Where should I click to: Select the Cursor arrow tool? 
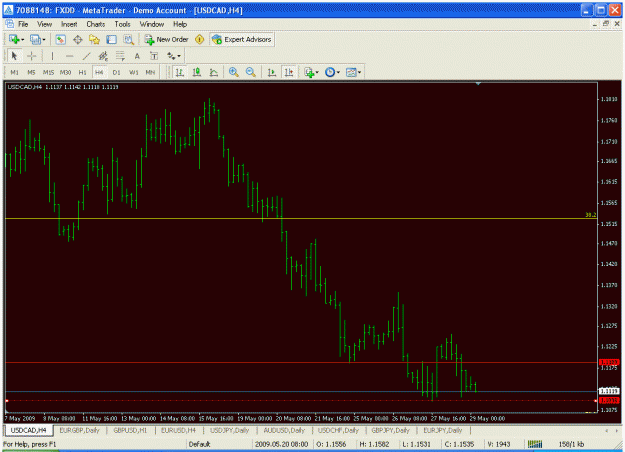click(x=14, y=56)
